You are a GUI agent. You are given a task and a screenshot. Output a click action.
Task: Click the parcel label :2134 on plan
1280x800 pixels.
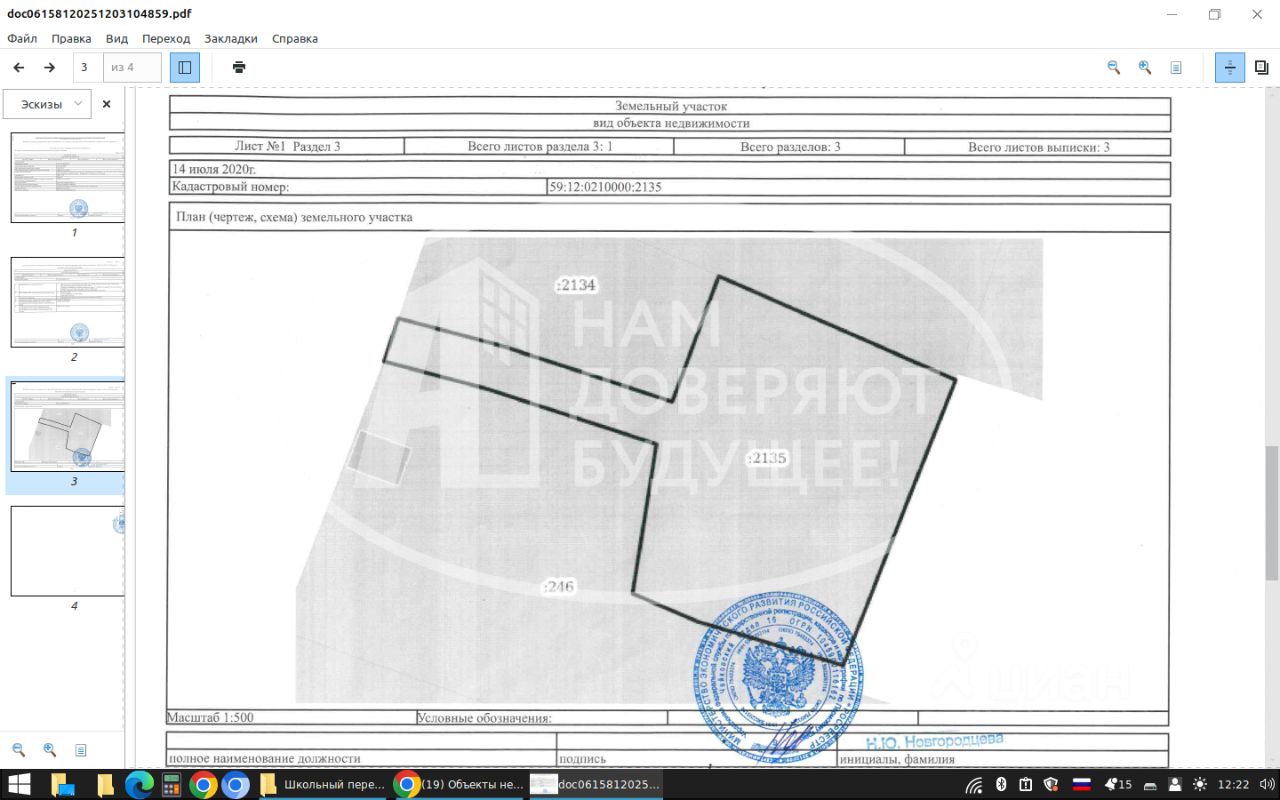(576, 285)
